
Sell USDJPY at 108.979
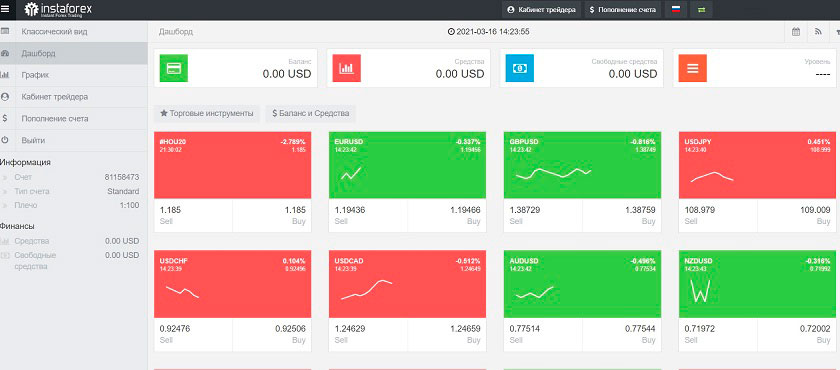[718, 216]
